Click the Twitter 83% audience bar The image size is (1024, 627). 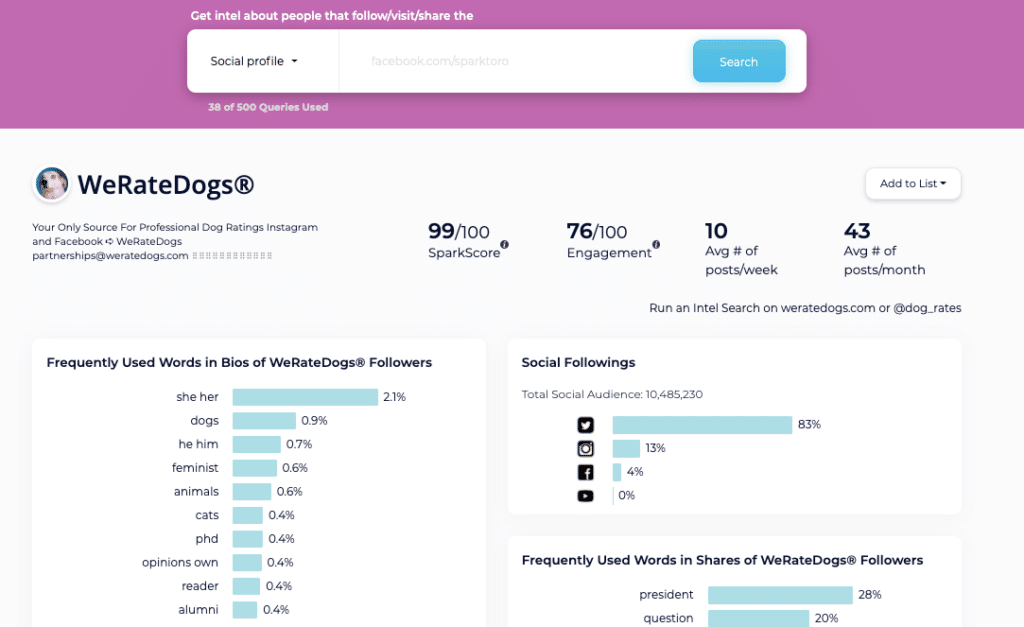pyautogui.click(x=702, y=425)
